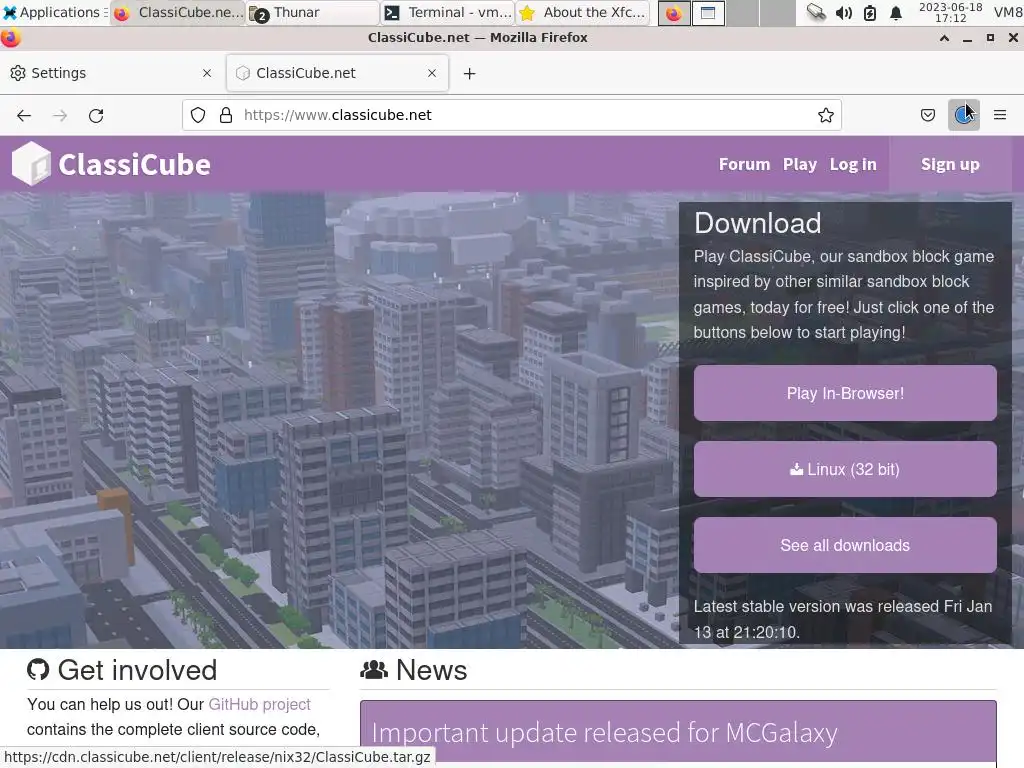Open Firefox window menu icon in title bar
This screenshot has width=1024, height=768.
pos(10,38)
